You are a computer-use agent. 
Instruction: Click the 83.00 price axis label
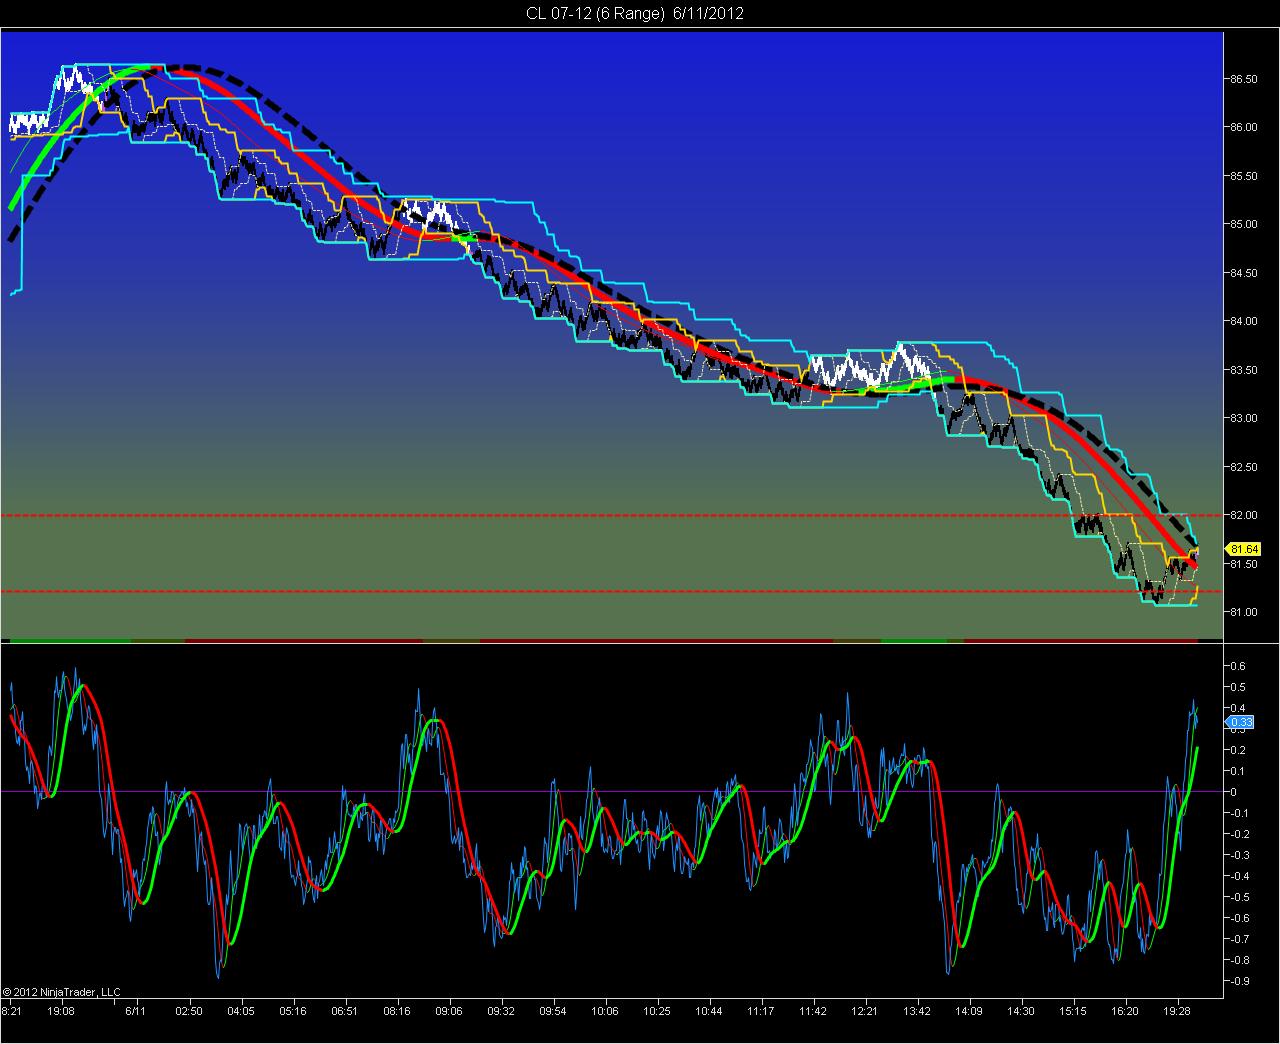pos(1244,418)
